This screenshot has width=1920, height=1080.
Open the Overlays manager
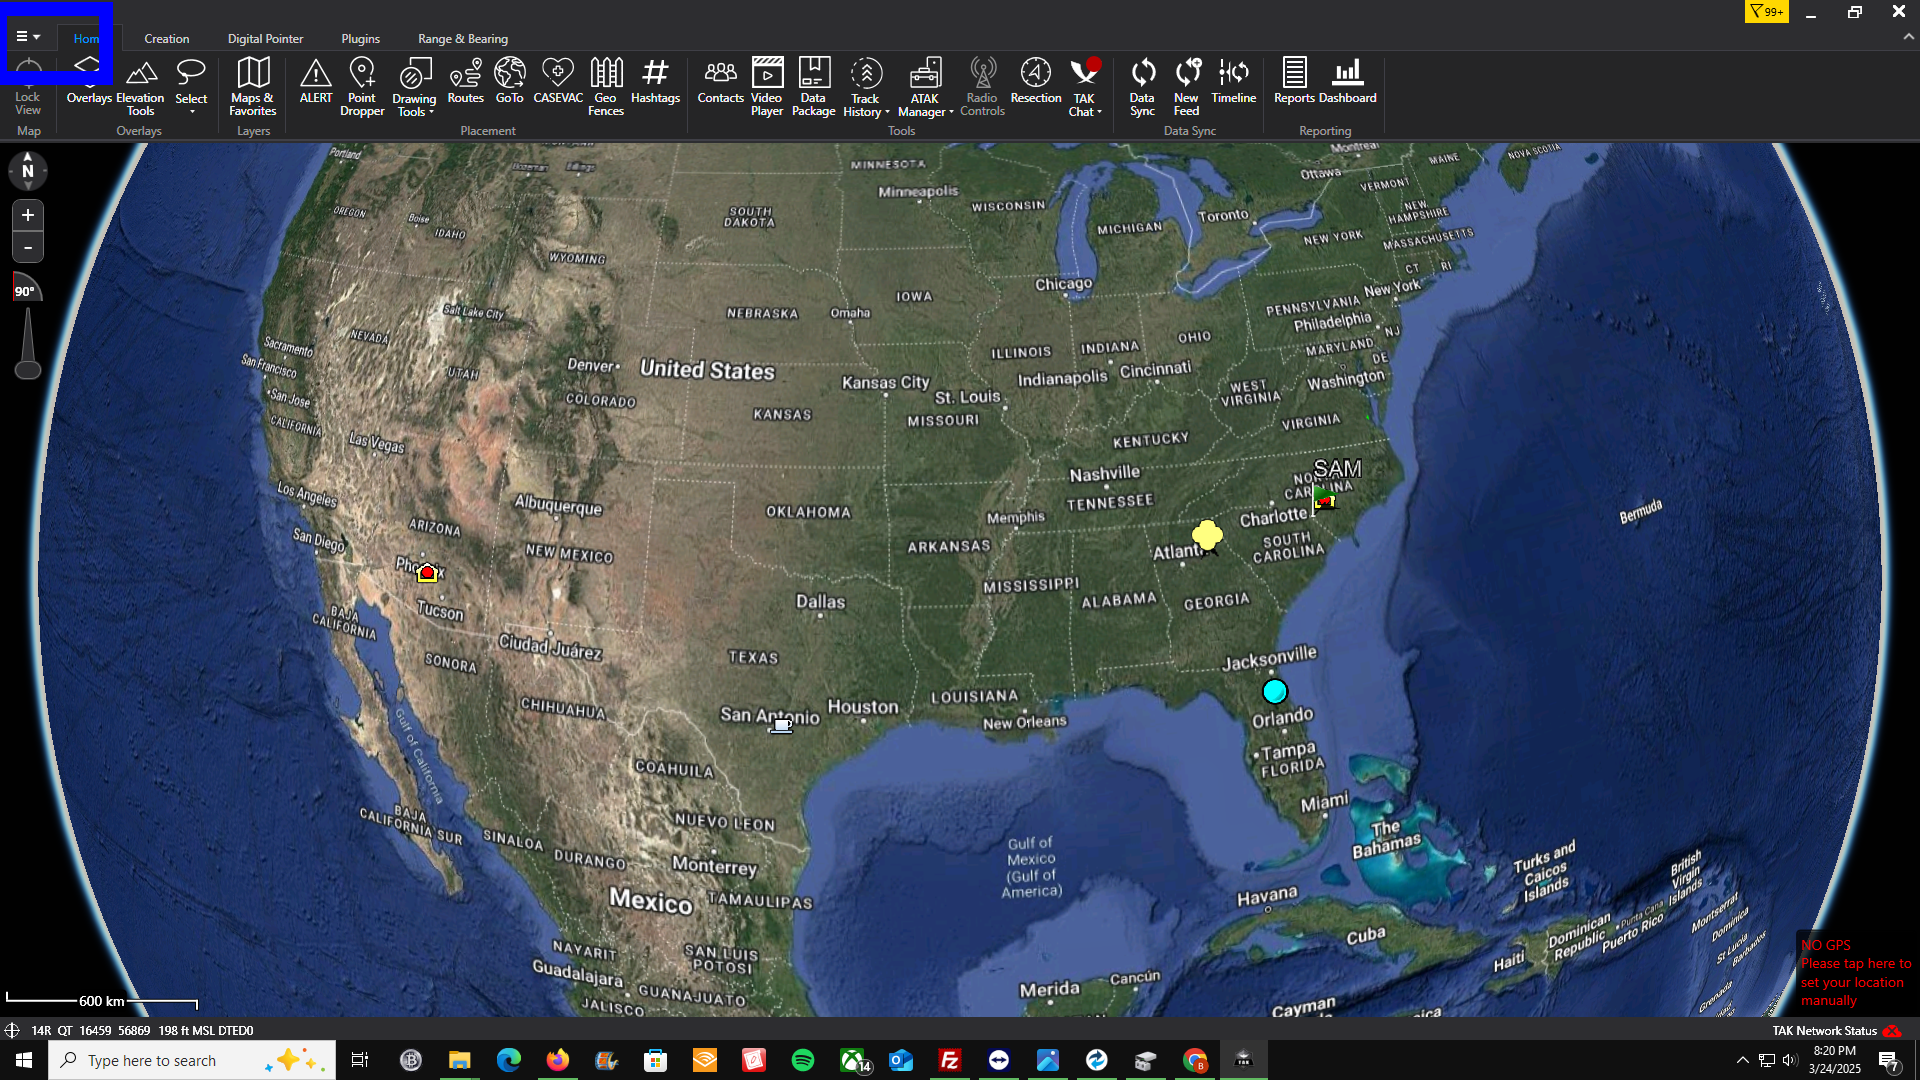pyautogui.click(x=88, y=82)
